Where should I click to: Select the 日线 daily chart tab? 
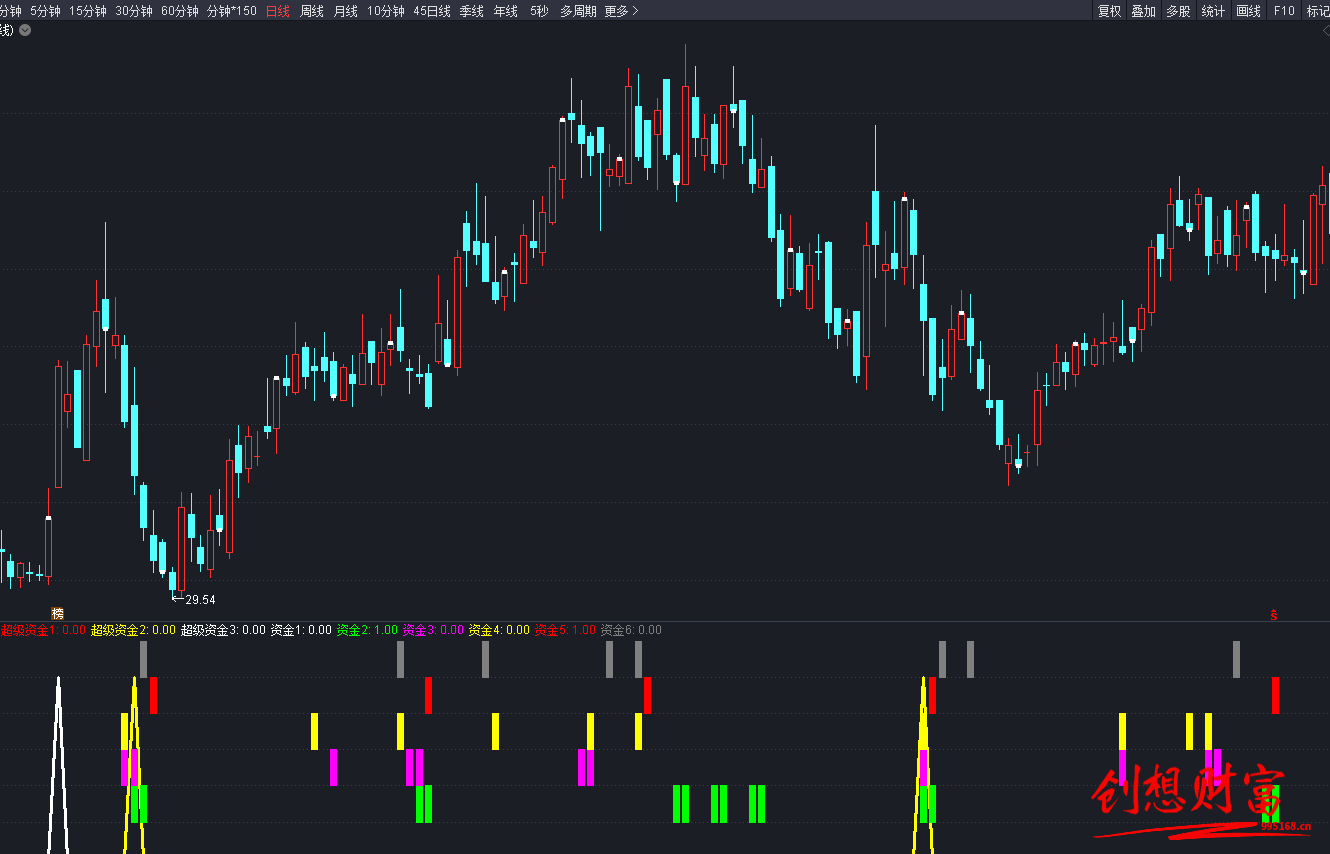(278, 11)
